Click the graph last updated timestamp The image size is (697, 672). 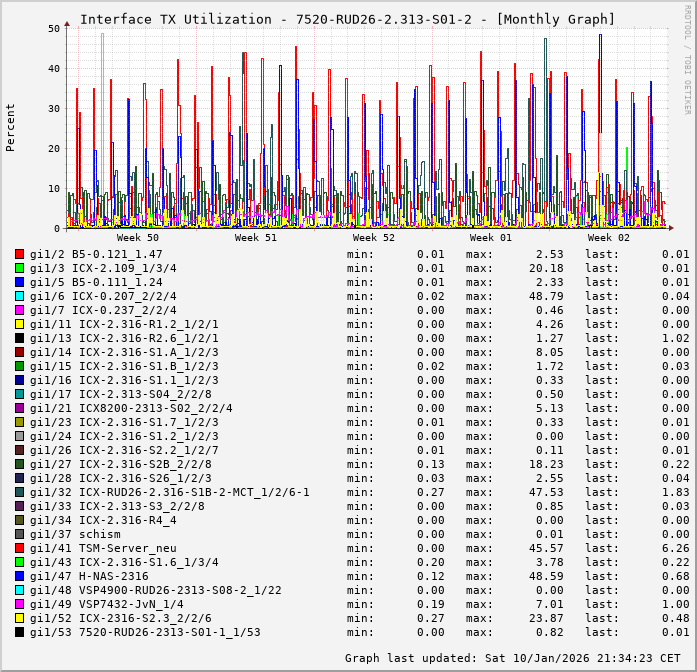519,658
